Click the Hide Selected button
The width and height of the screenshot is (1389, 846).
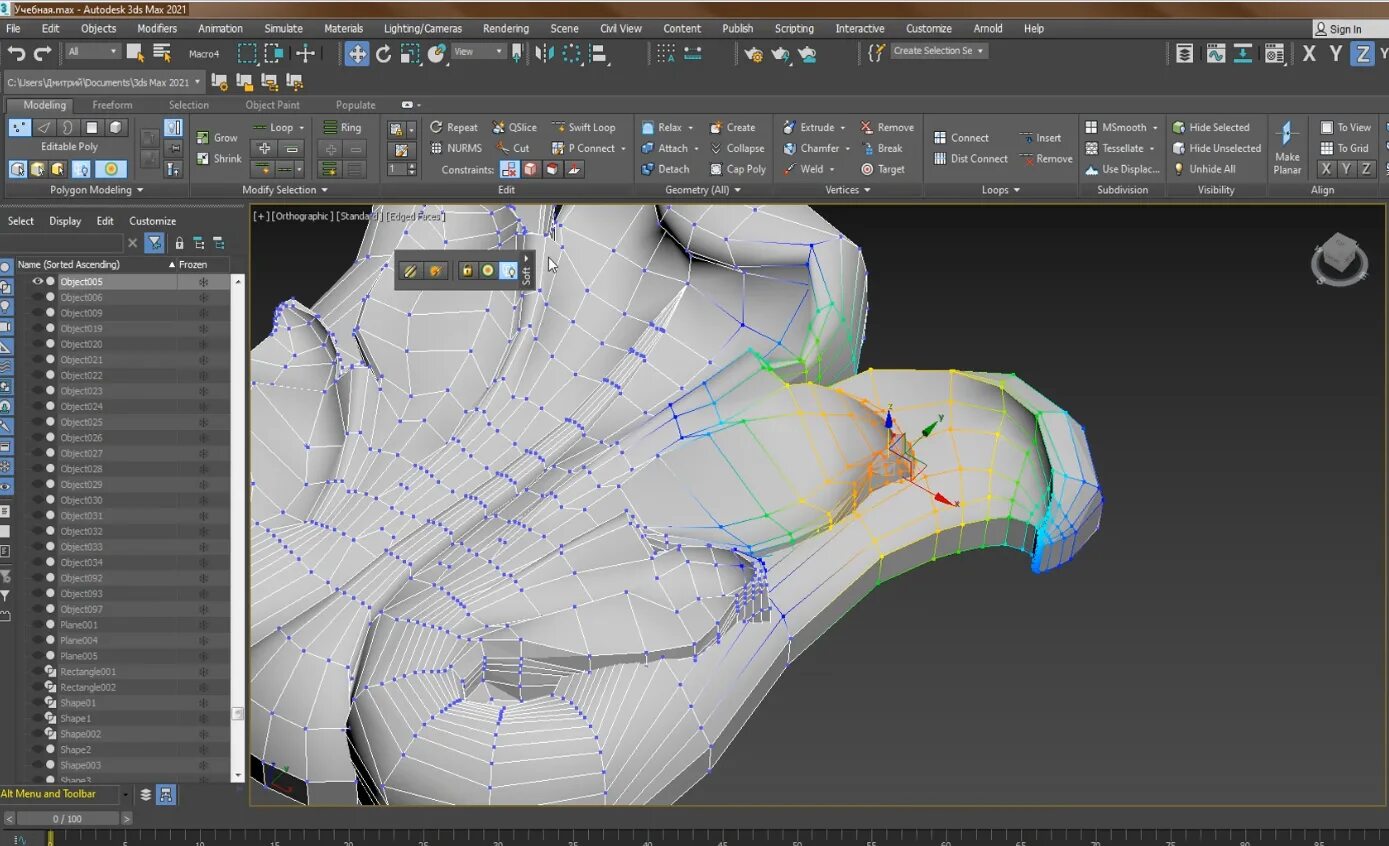1210,127
